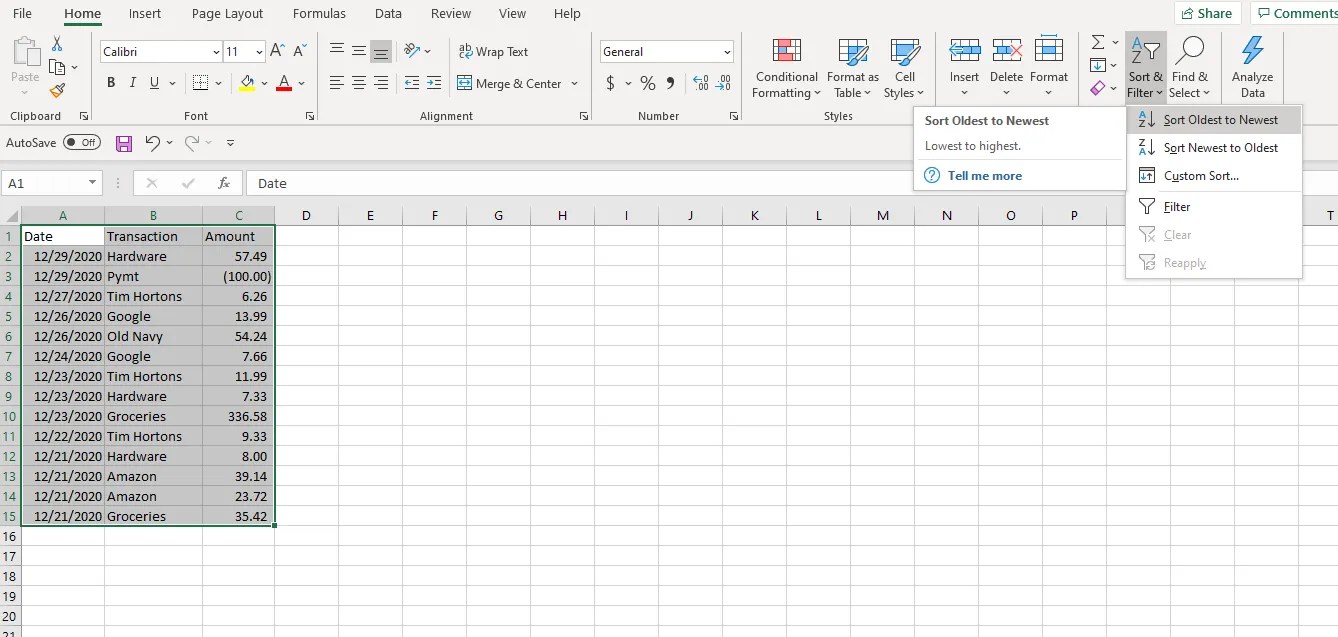The height and width of the screenshot is (637, 1338).
Task: Open the font size dropdown
Action: click(x=257, y=51)
